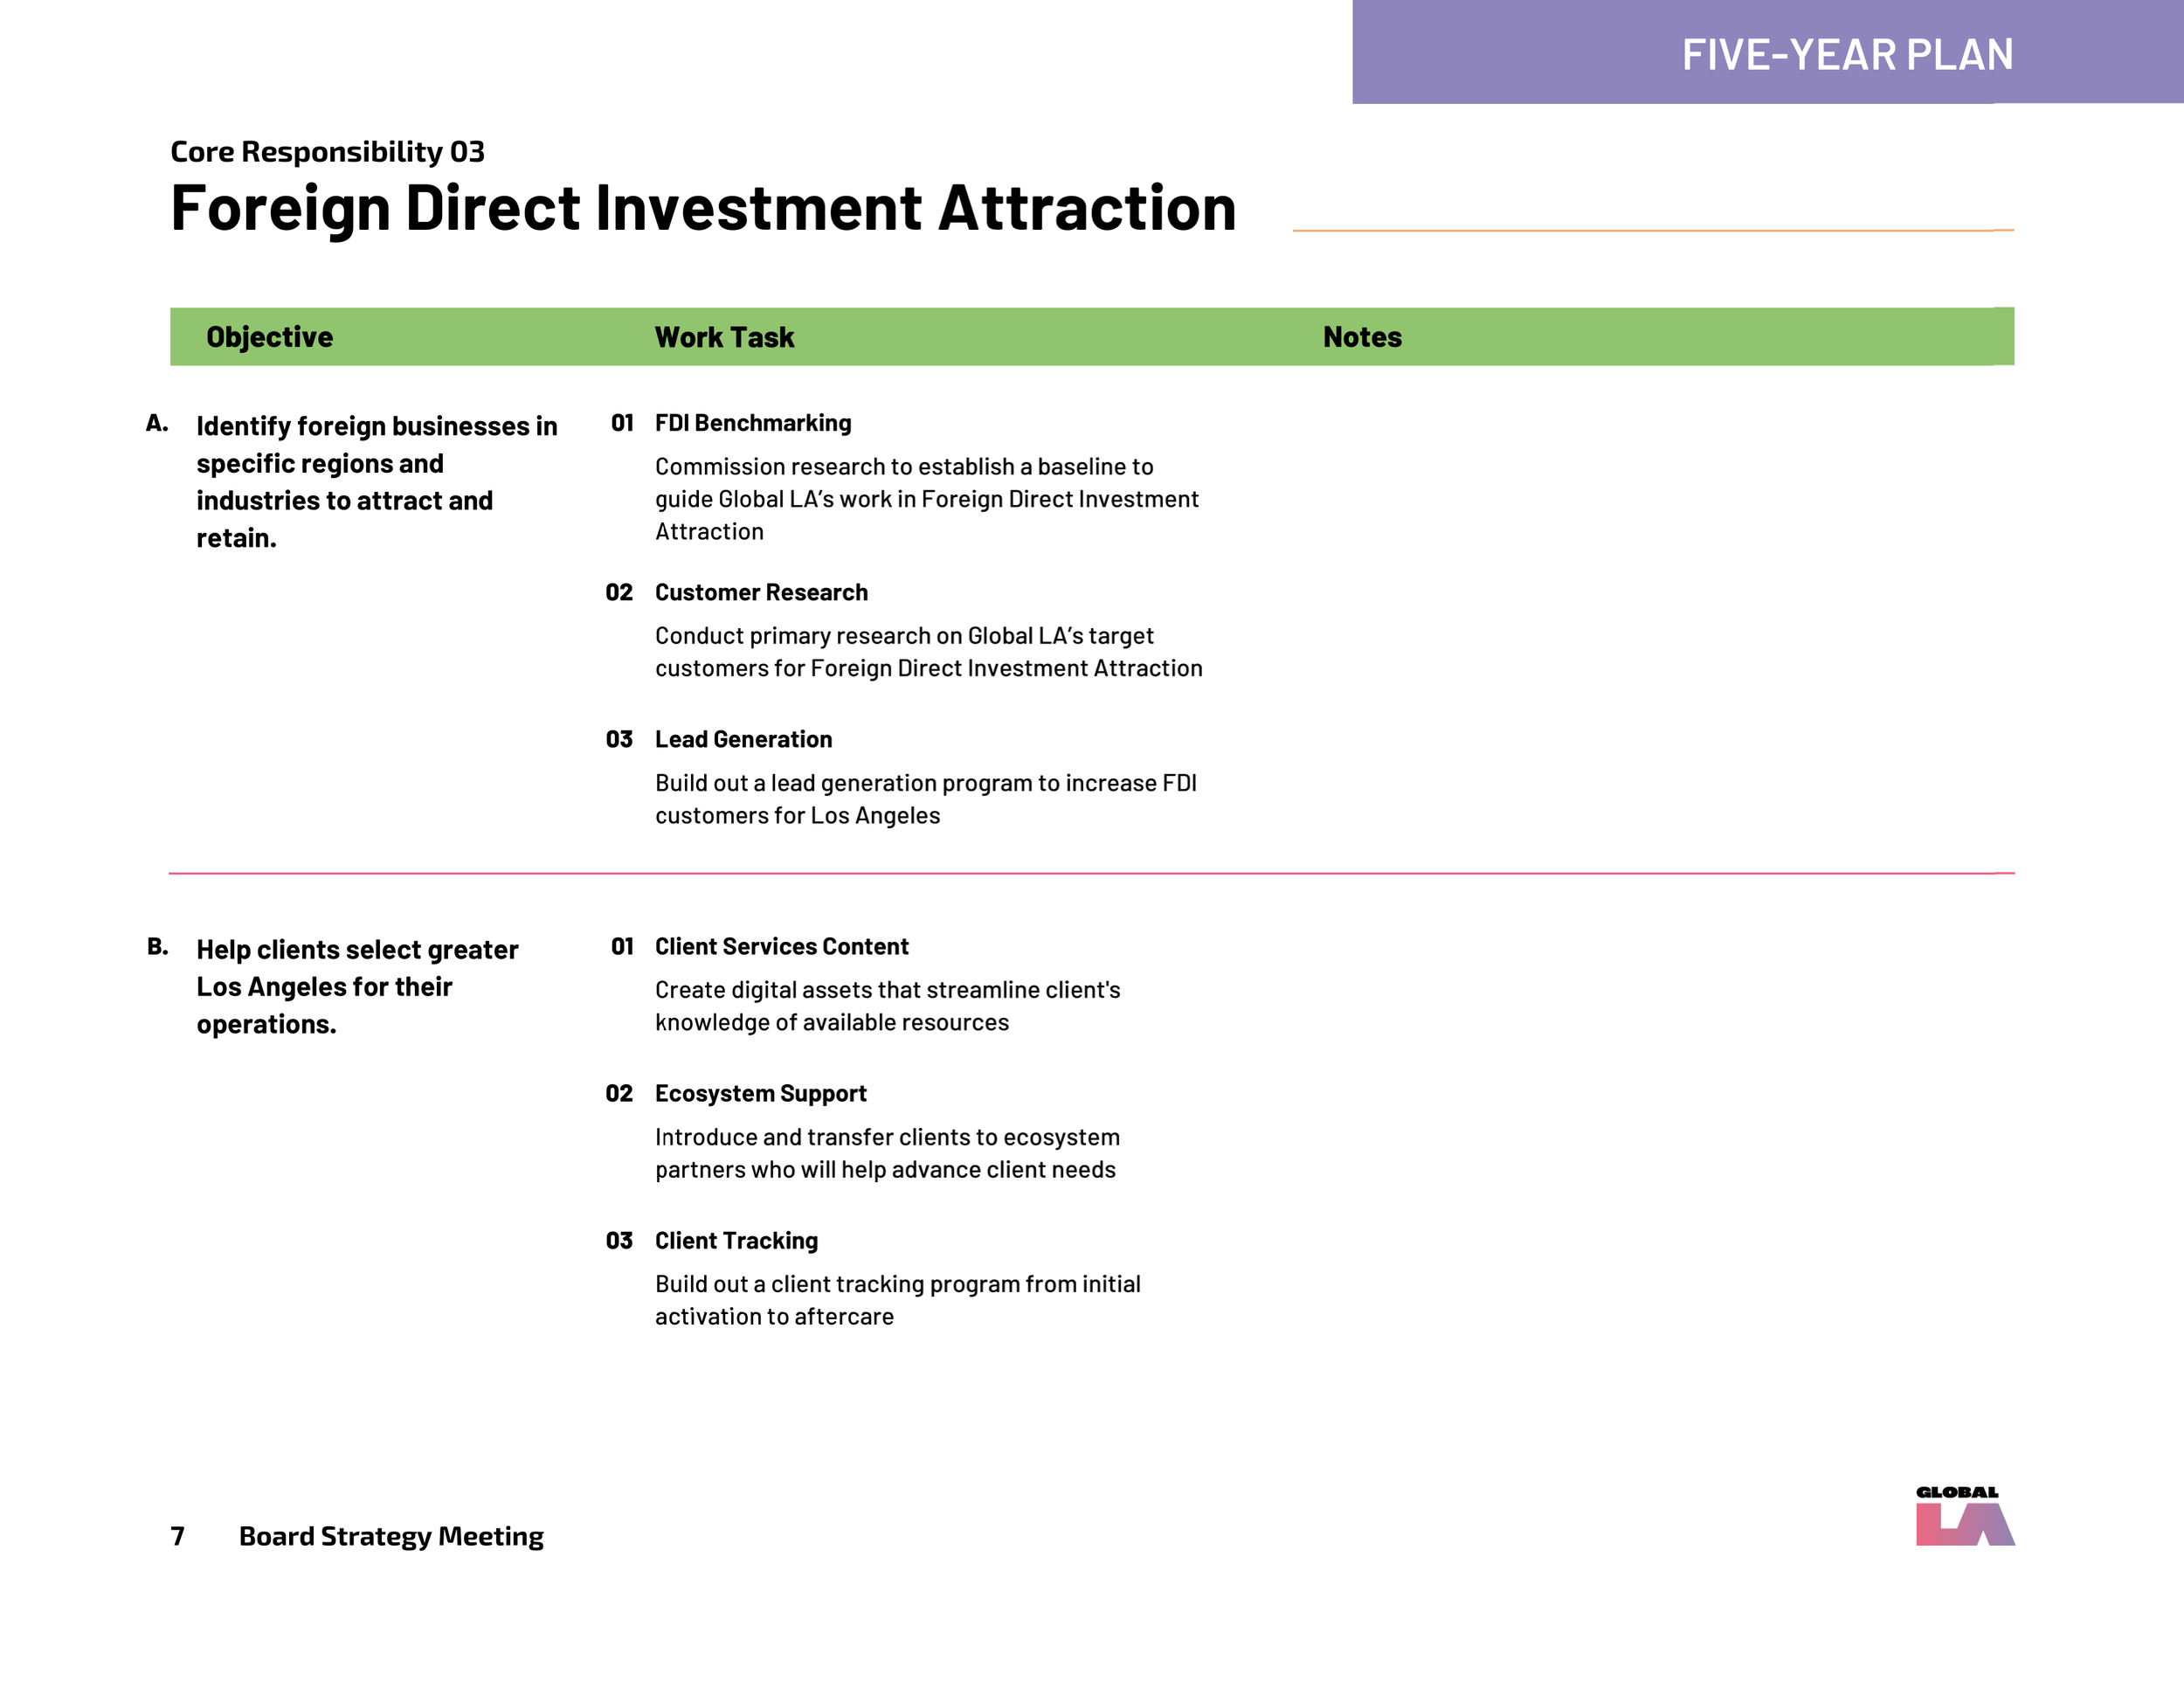Click the 'Ecosystem Support' task heading
Image resolution: width=2184 pixels, height=1688 pixels.
click(760, 1093)
